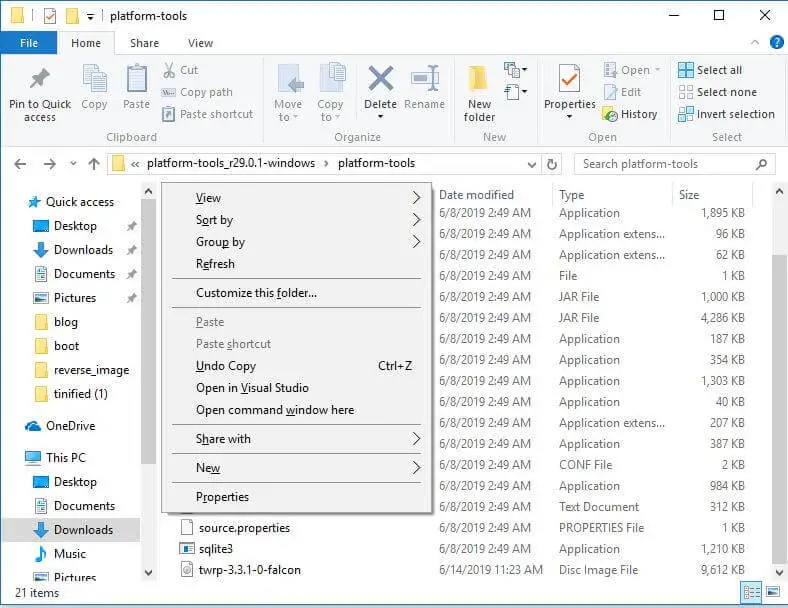Switch to large icons view toggle
This screenshot has width=788, height=608.
pyautogui.click(x=771, y=593)
